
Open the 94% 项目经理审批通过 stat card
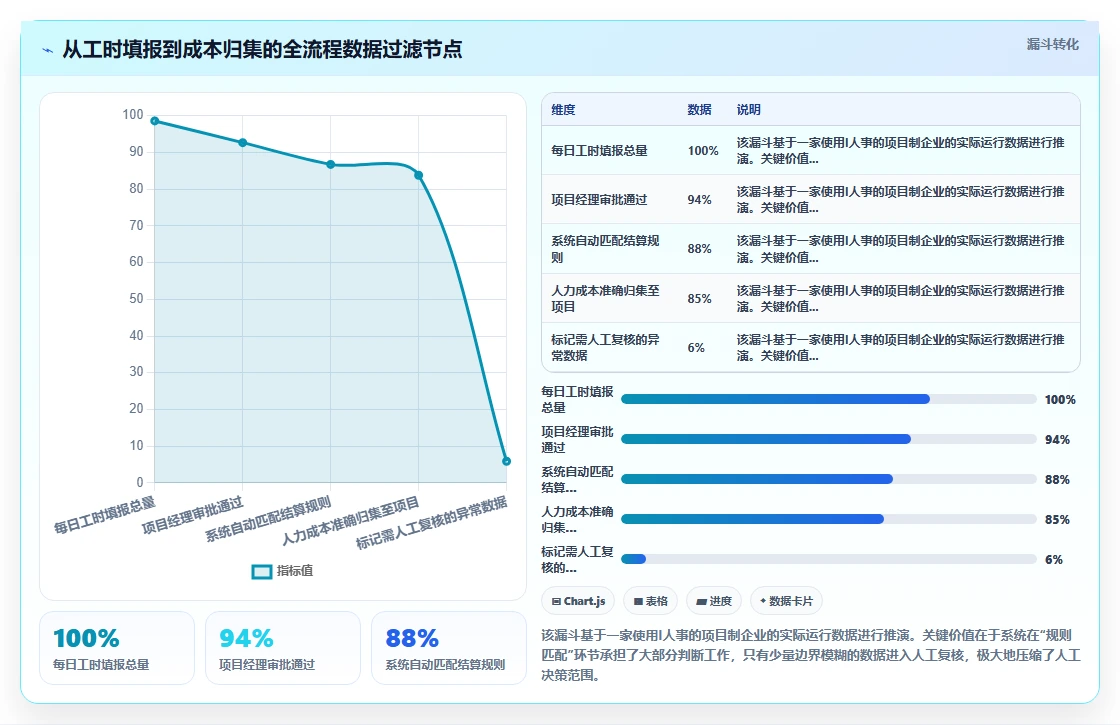tap(283, 648)
